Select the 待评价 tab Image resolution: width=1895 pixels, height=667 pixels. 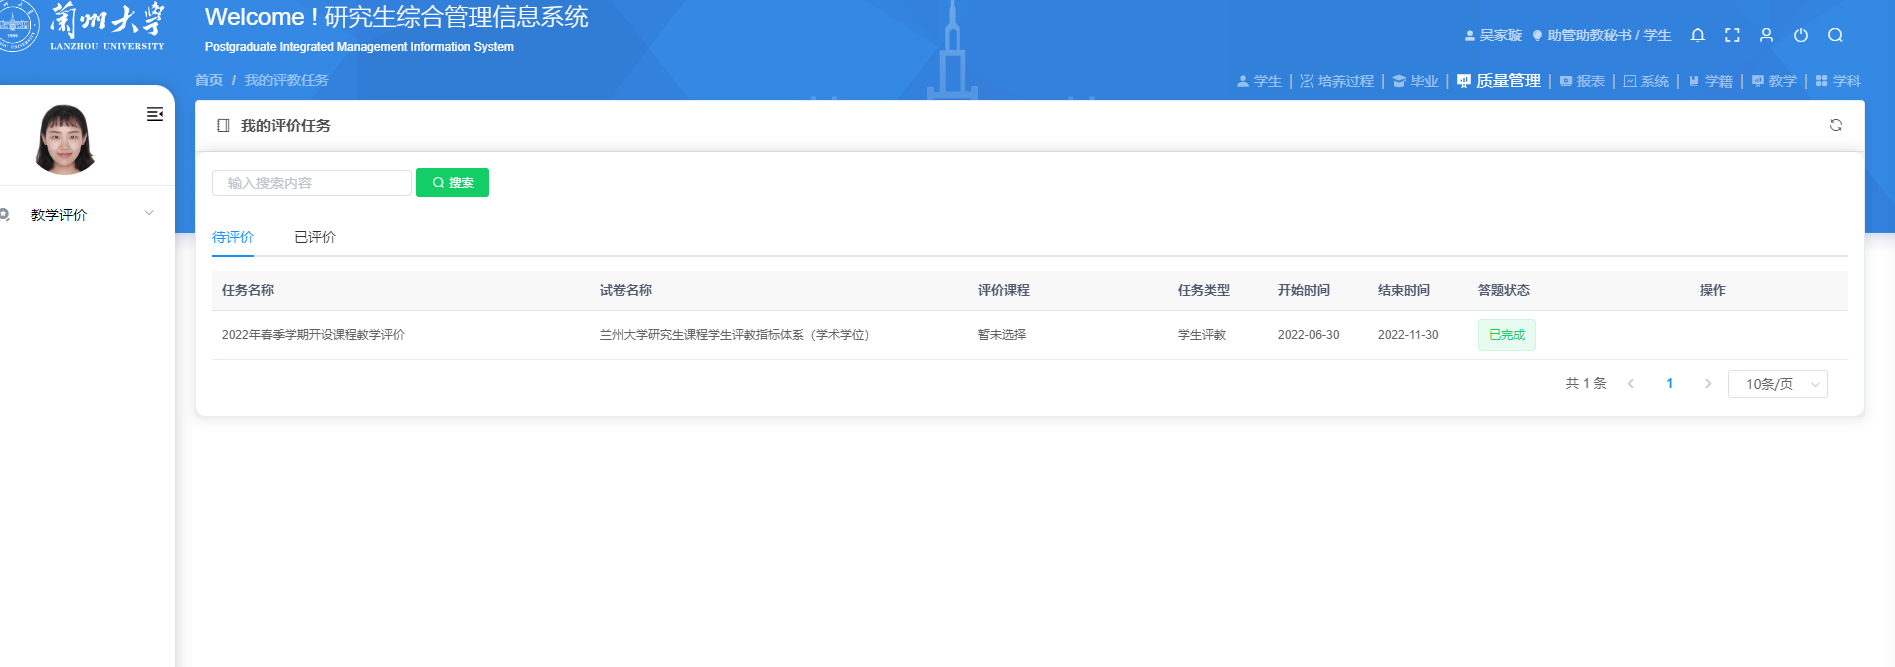coord(233,237)
